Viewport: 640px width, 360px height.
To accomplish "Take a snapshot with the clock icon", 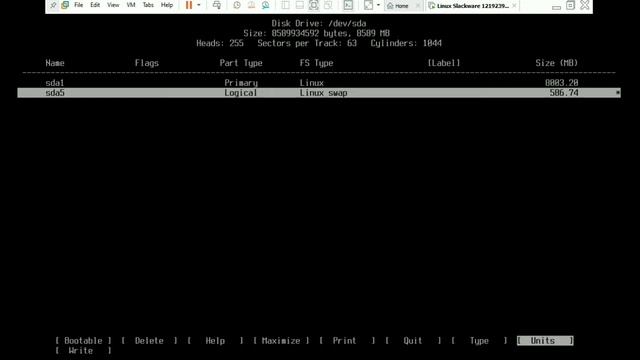I will pos(237,5).
